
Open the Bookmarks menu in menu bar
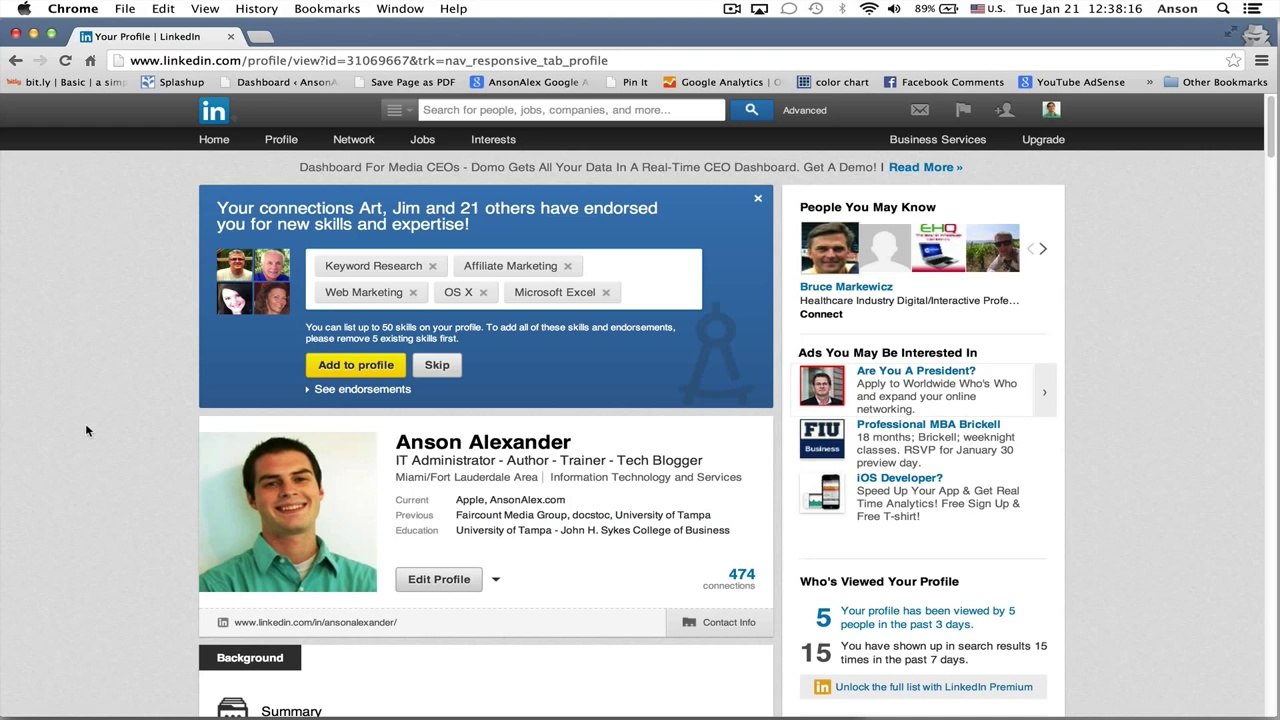(327, 9)
